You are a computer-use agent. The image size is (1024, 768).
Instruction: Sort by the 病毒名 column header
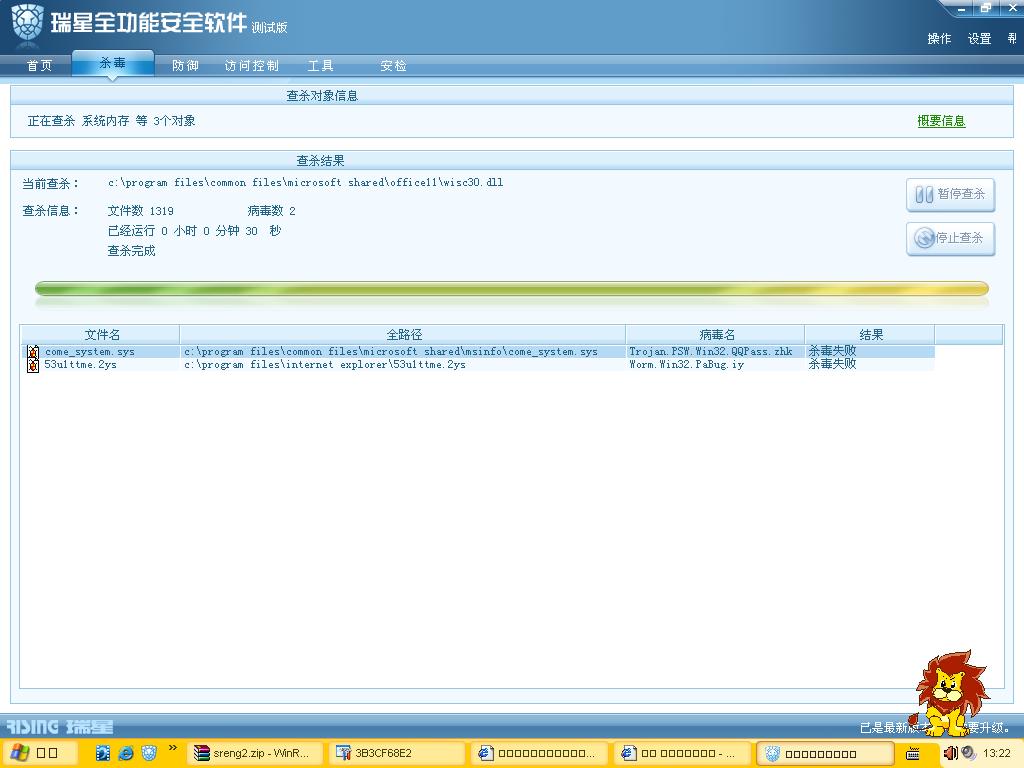pyautogui.click(x=716, y=334)
